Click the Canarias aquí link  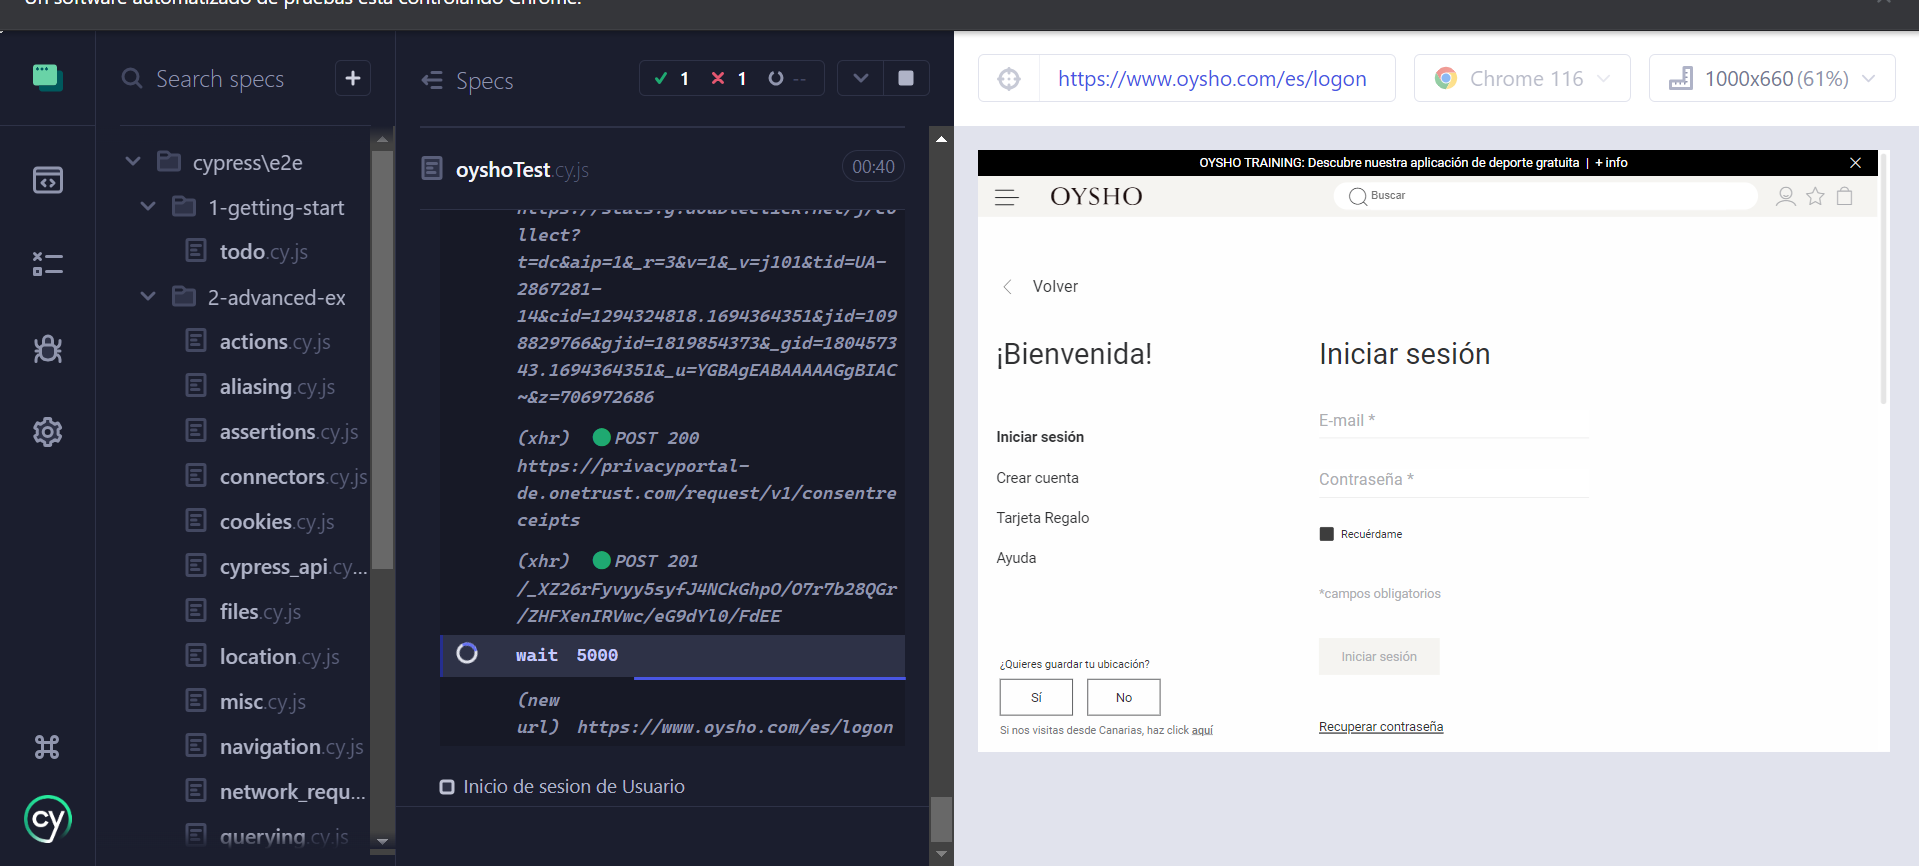(x=1202, y=730)
